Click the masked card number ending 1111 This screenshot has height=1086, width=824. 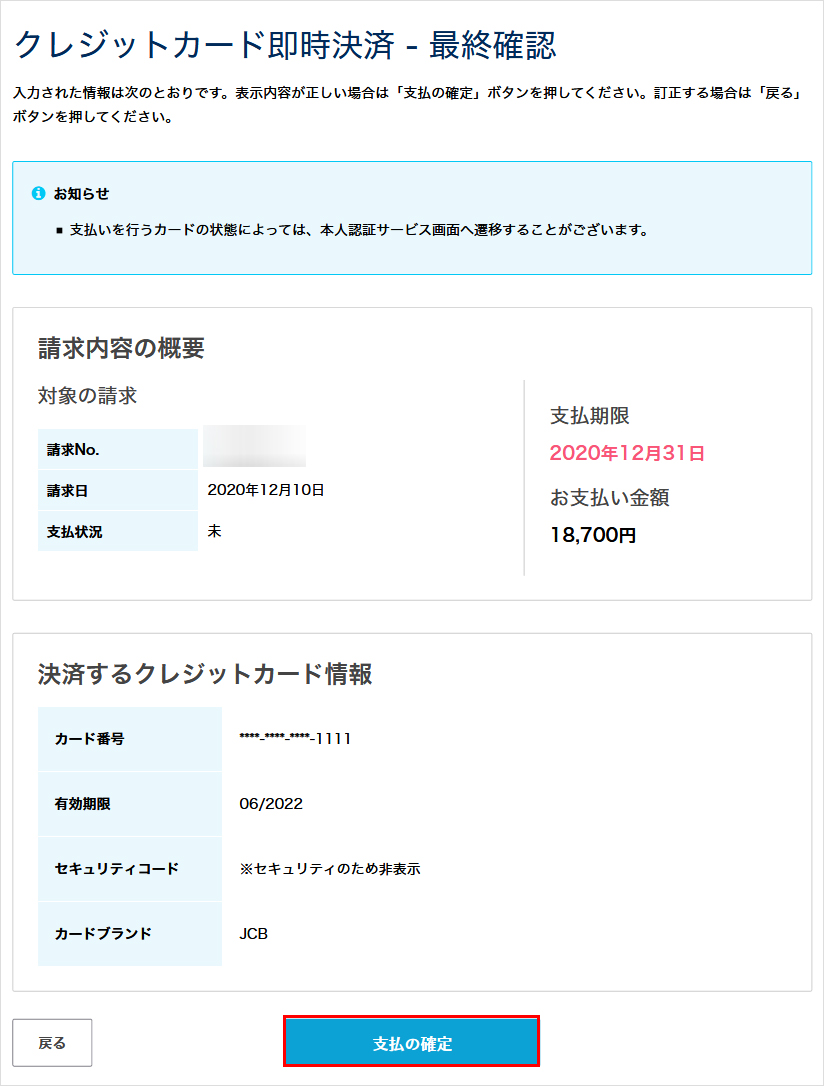(x=296, y=739)
